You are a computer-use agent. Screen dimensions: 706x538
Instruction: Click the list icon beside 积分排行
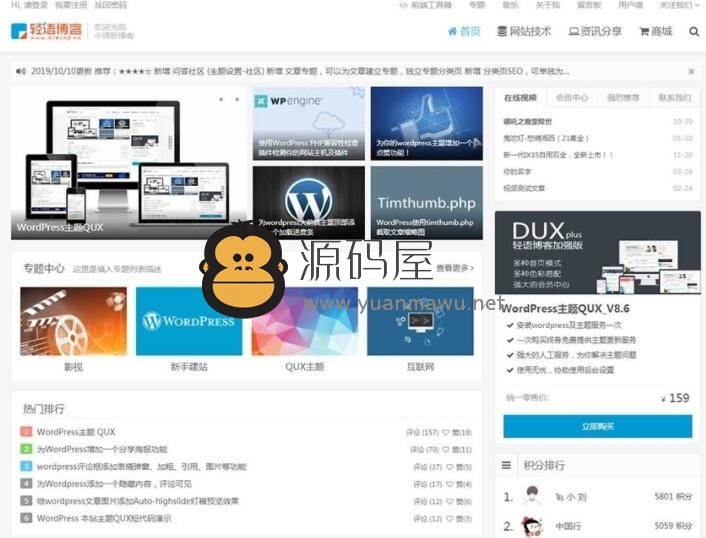click(507, 465)
